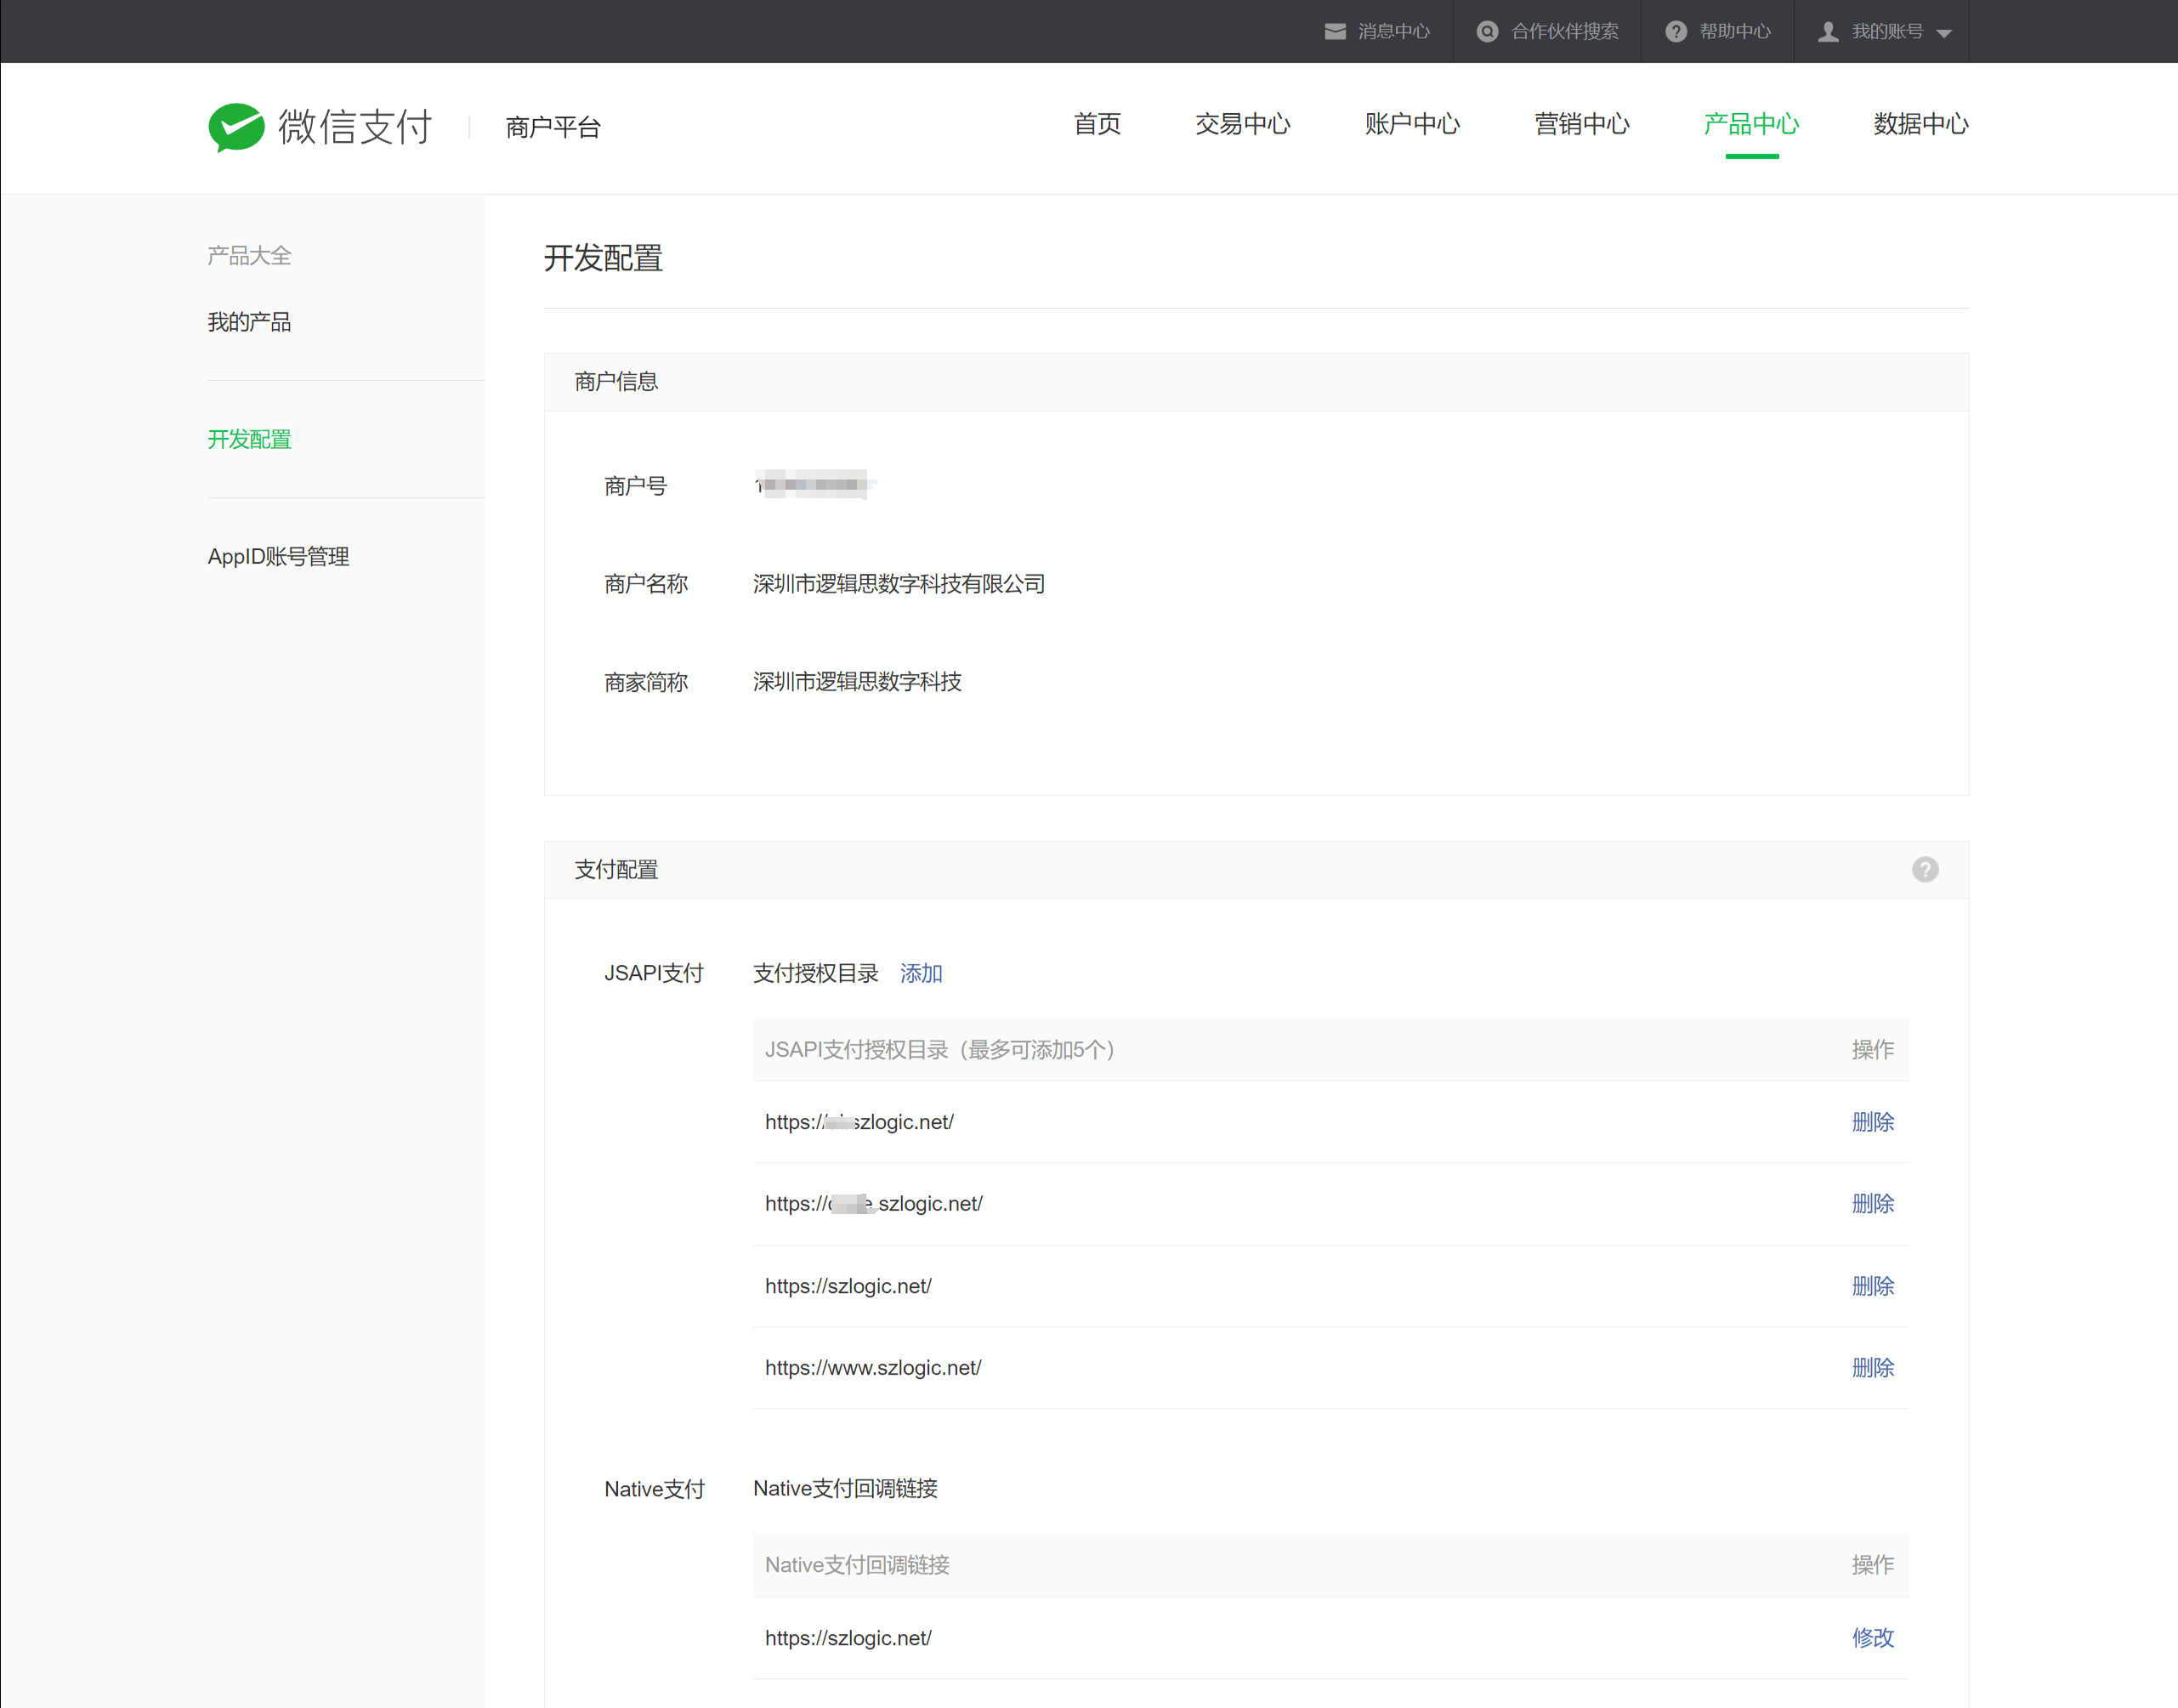Image resolution: width=2178 pixels, height=1708 pixels.
Task: Open the 产品中心 navigation tab
Action: click(x=1751, y=124)
